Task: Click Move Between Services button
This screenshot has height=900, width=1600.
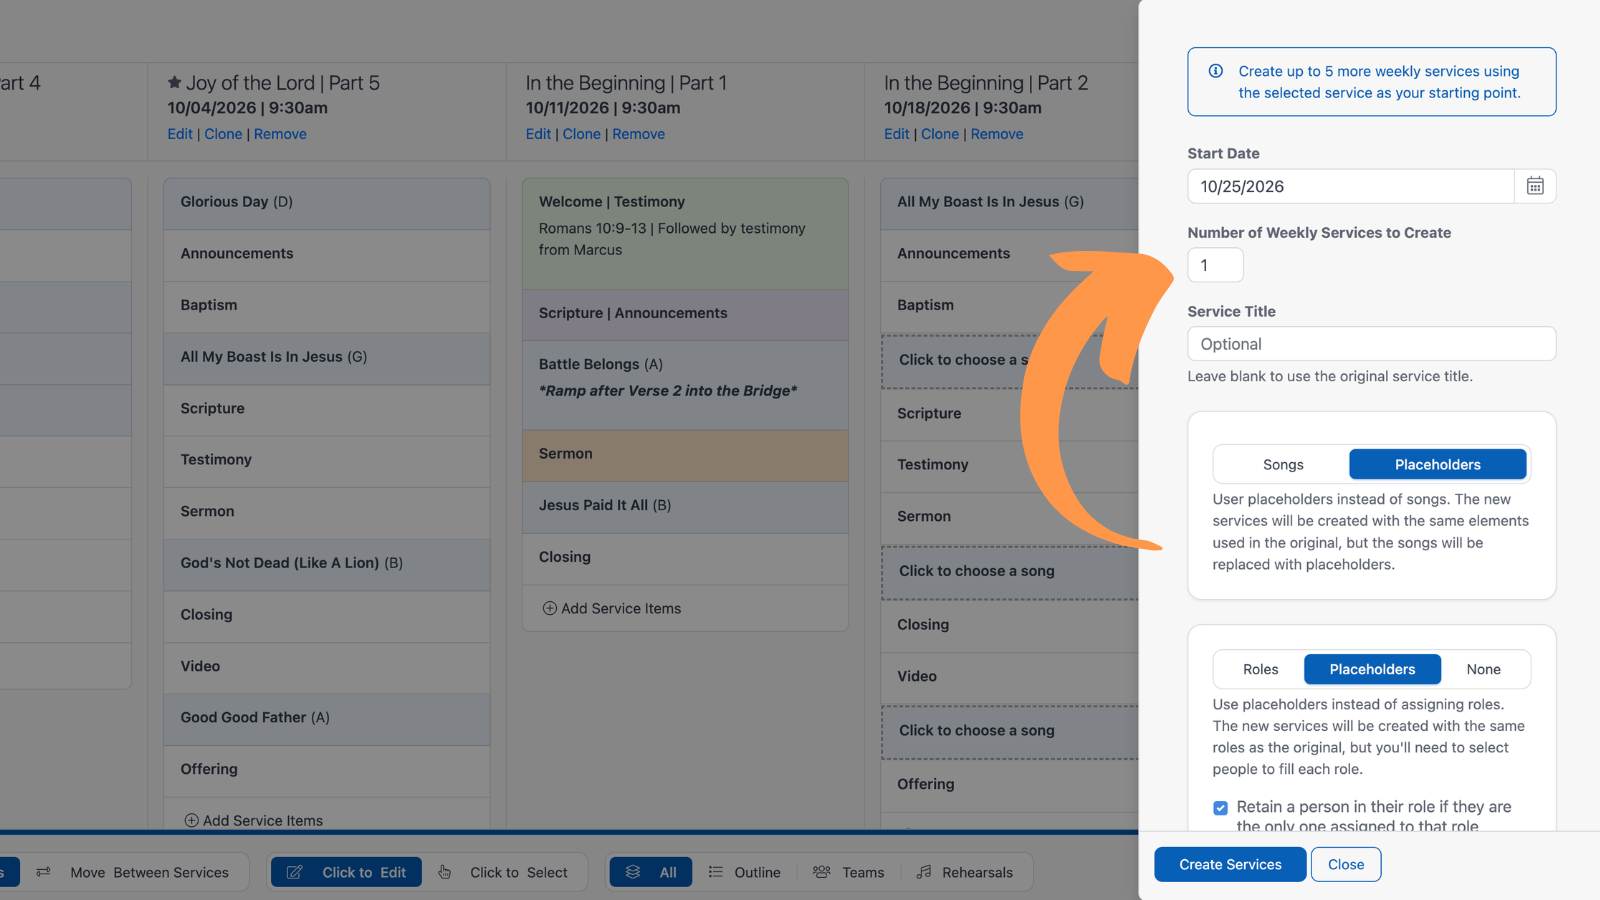Action: point(133,872)
